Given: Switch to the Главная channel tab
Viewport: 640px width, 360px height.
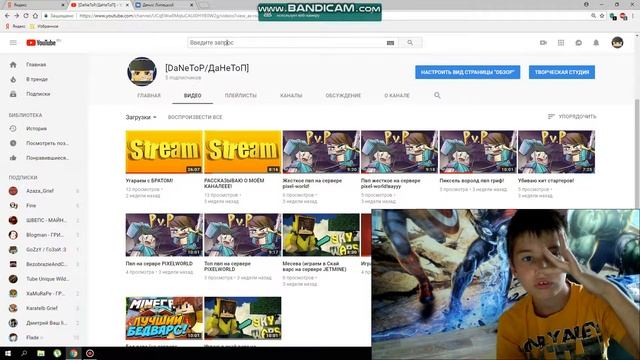Looking at the screenshot, I should (x=149, y=96).
